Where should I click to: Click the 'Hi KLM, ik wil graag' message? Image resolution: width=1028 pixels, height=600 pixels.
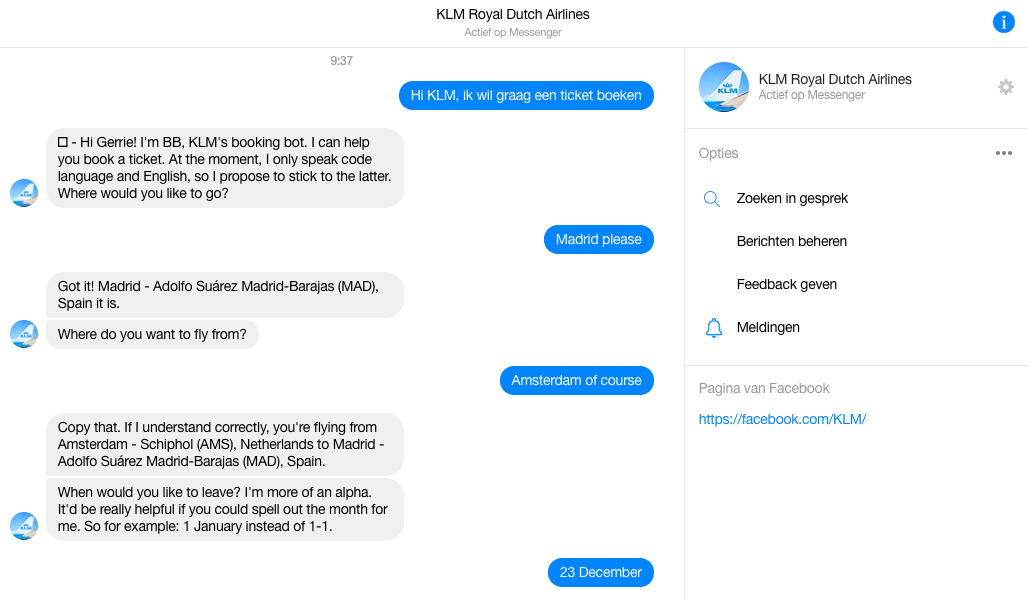pyautogui.click(x=526, y=96)
